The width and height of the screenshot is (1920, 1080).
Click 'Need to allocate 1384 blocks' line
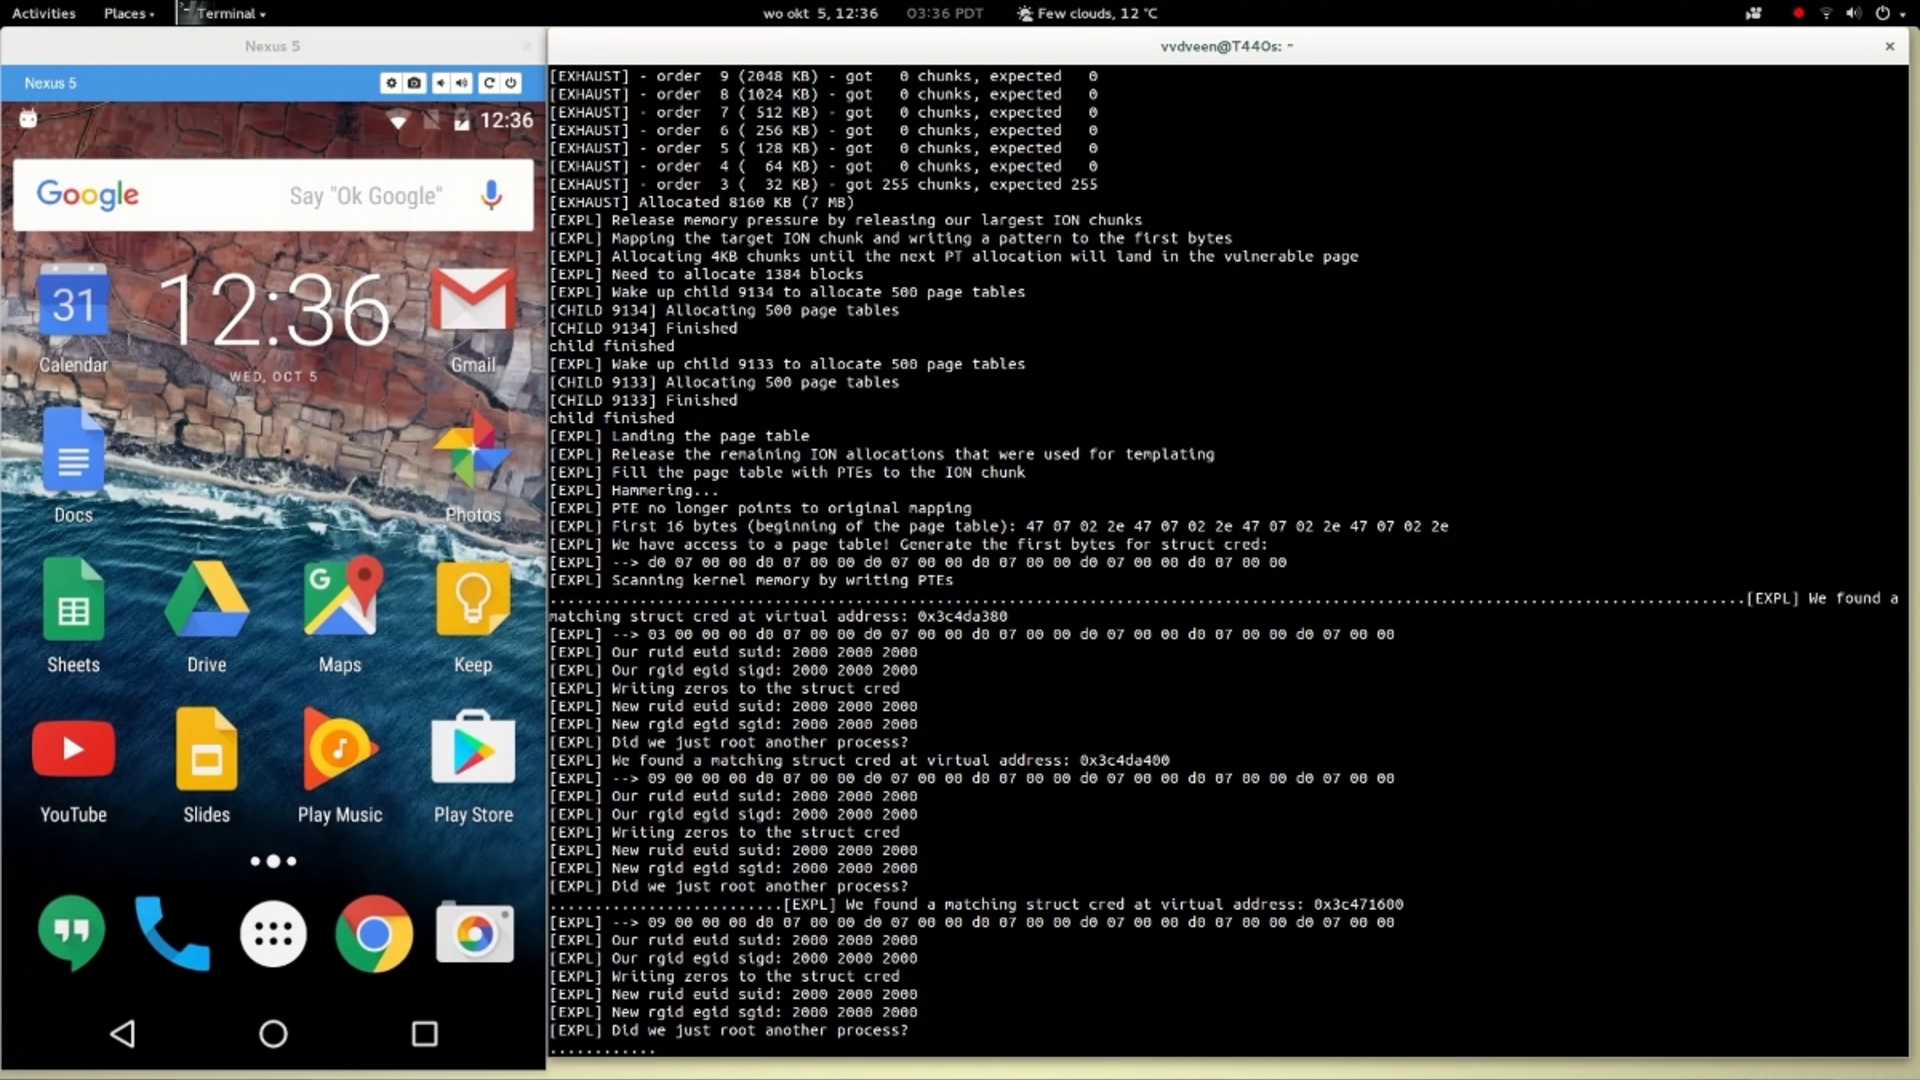coord(706,274)
